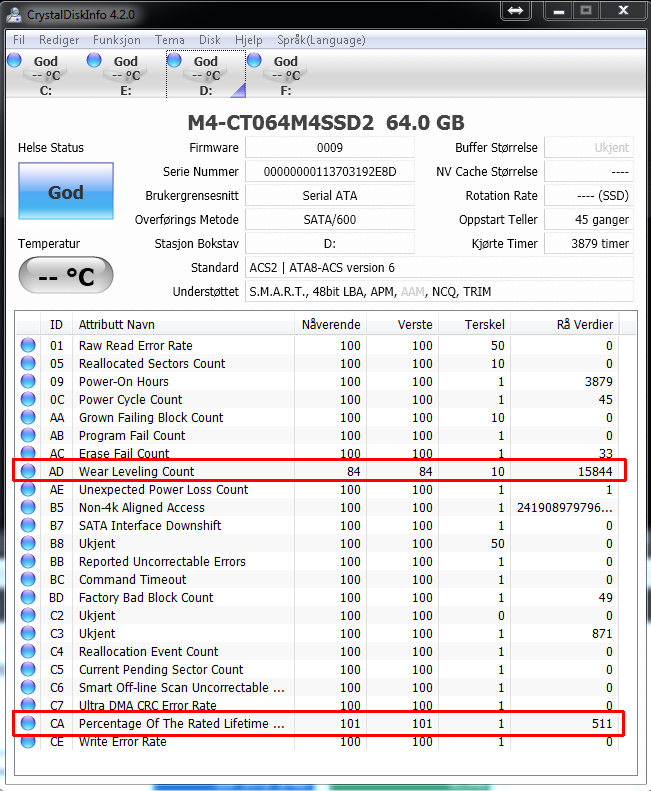The height and width of the screenshot is (791, 651).
Task: Click raw value 241908979796... in Non-4k row
Action: click(565, 507)
